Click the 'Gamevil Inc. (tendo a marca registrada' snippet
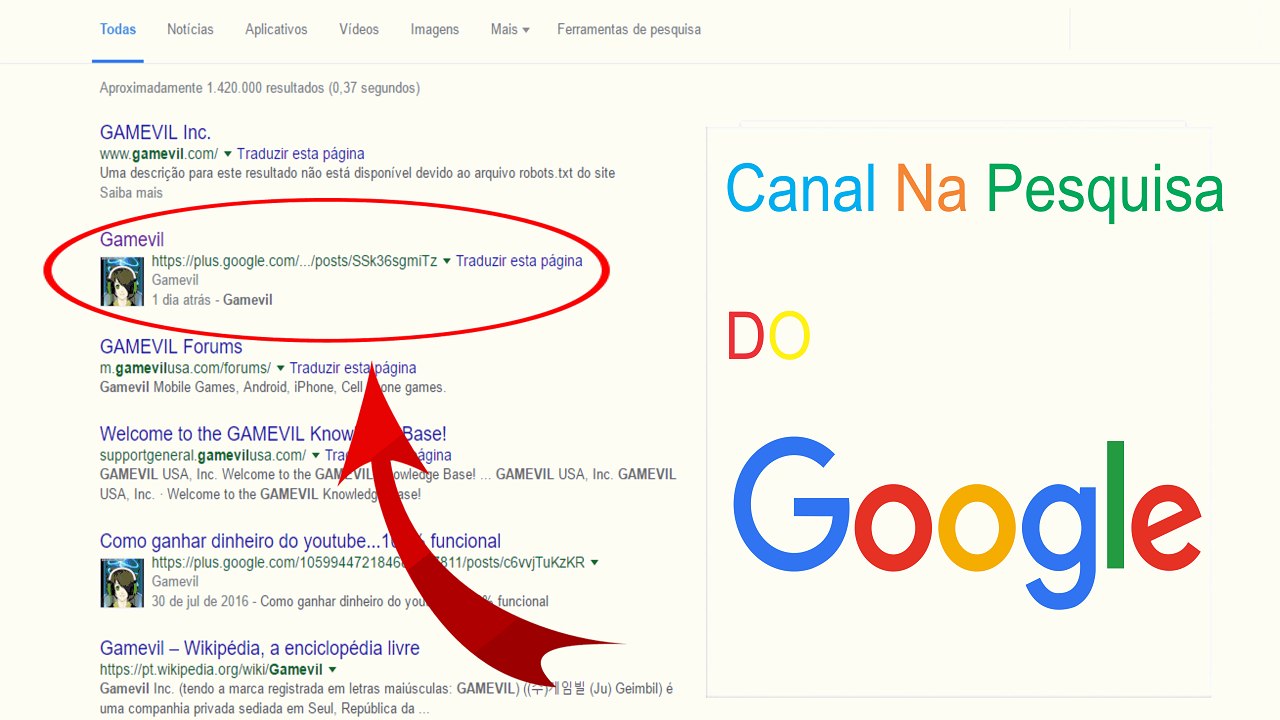 click(x=387, y=699)
